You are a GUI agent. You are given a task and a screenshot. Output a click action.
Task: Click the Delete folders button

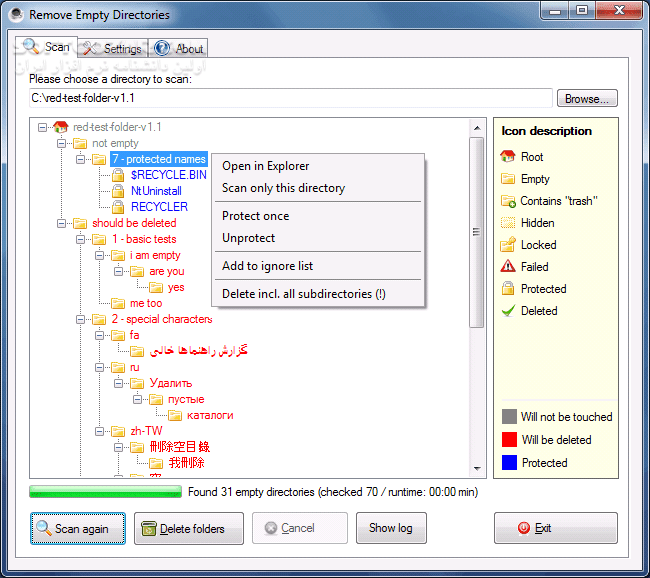[189, 528]
